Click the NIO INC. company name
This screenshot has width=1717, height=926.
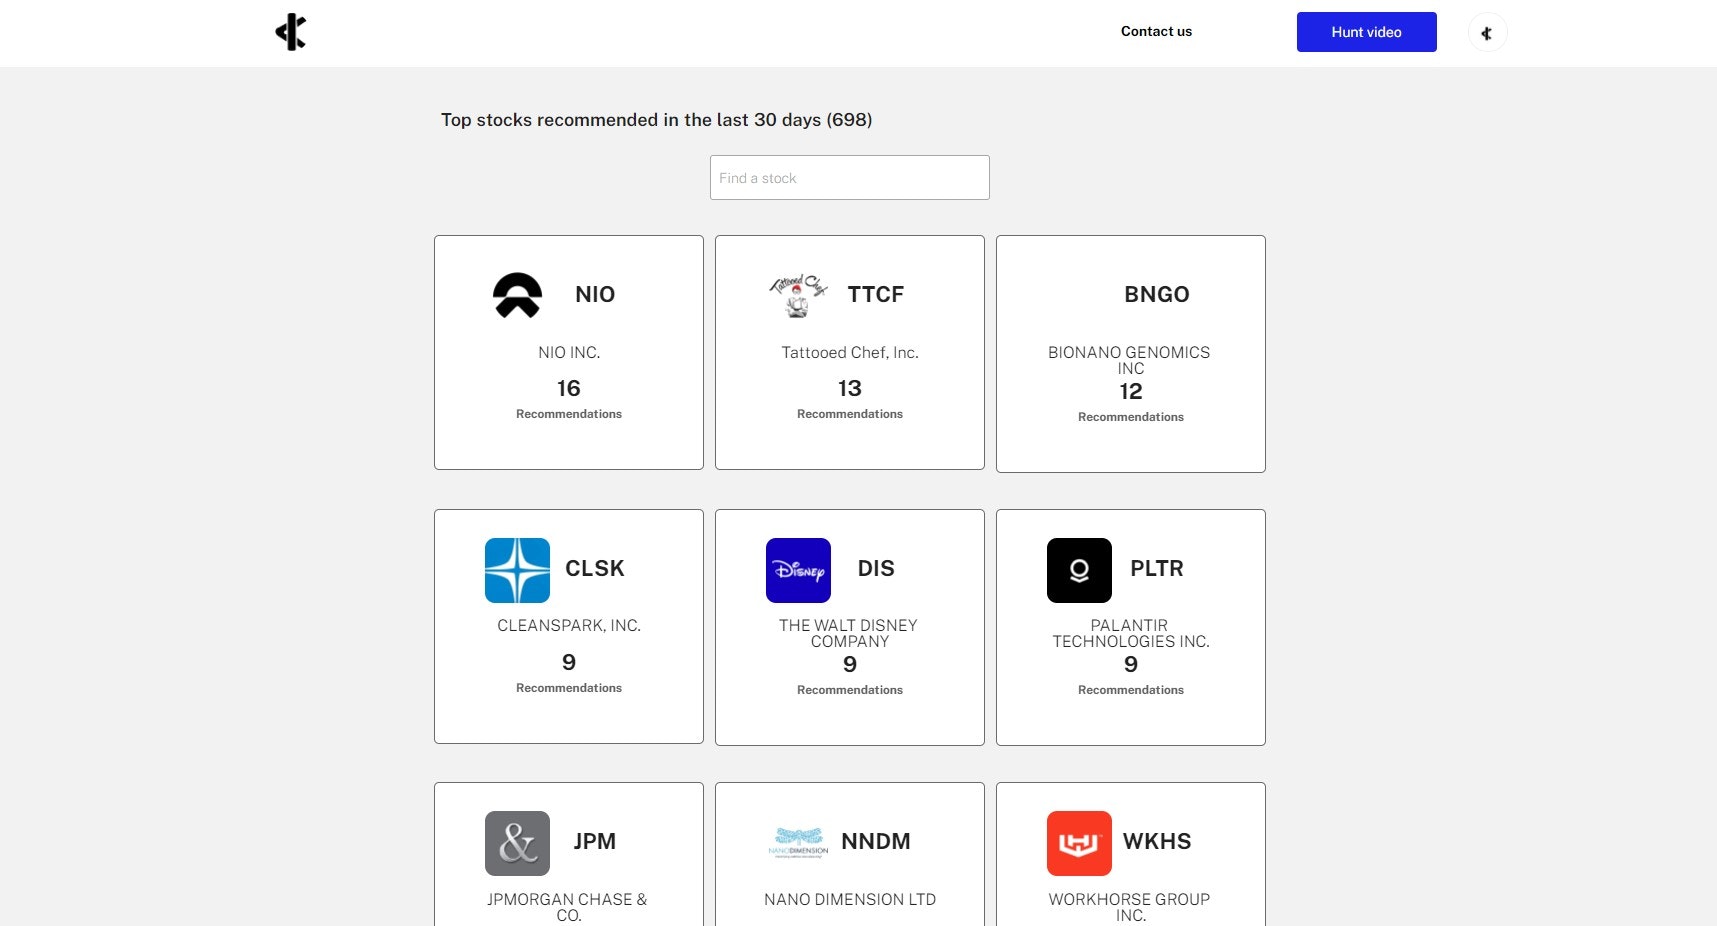point(569,352)
